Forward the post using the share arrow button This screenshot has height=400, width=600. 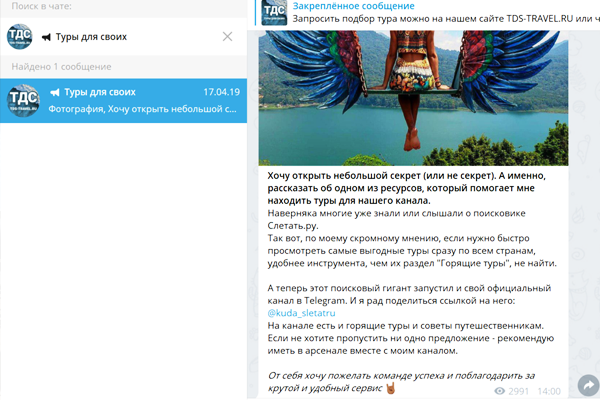point(589,385)
